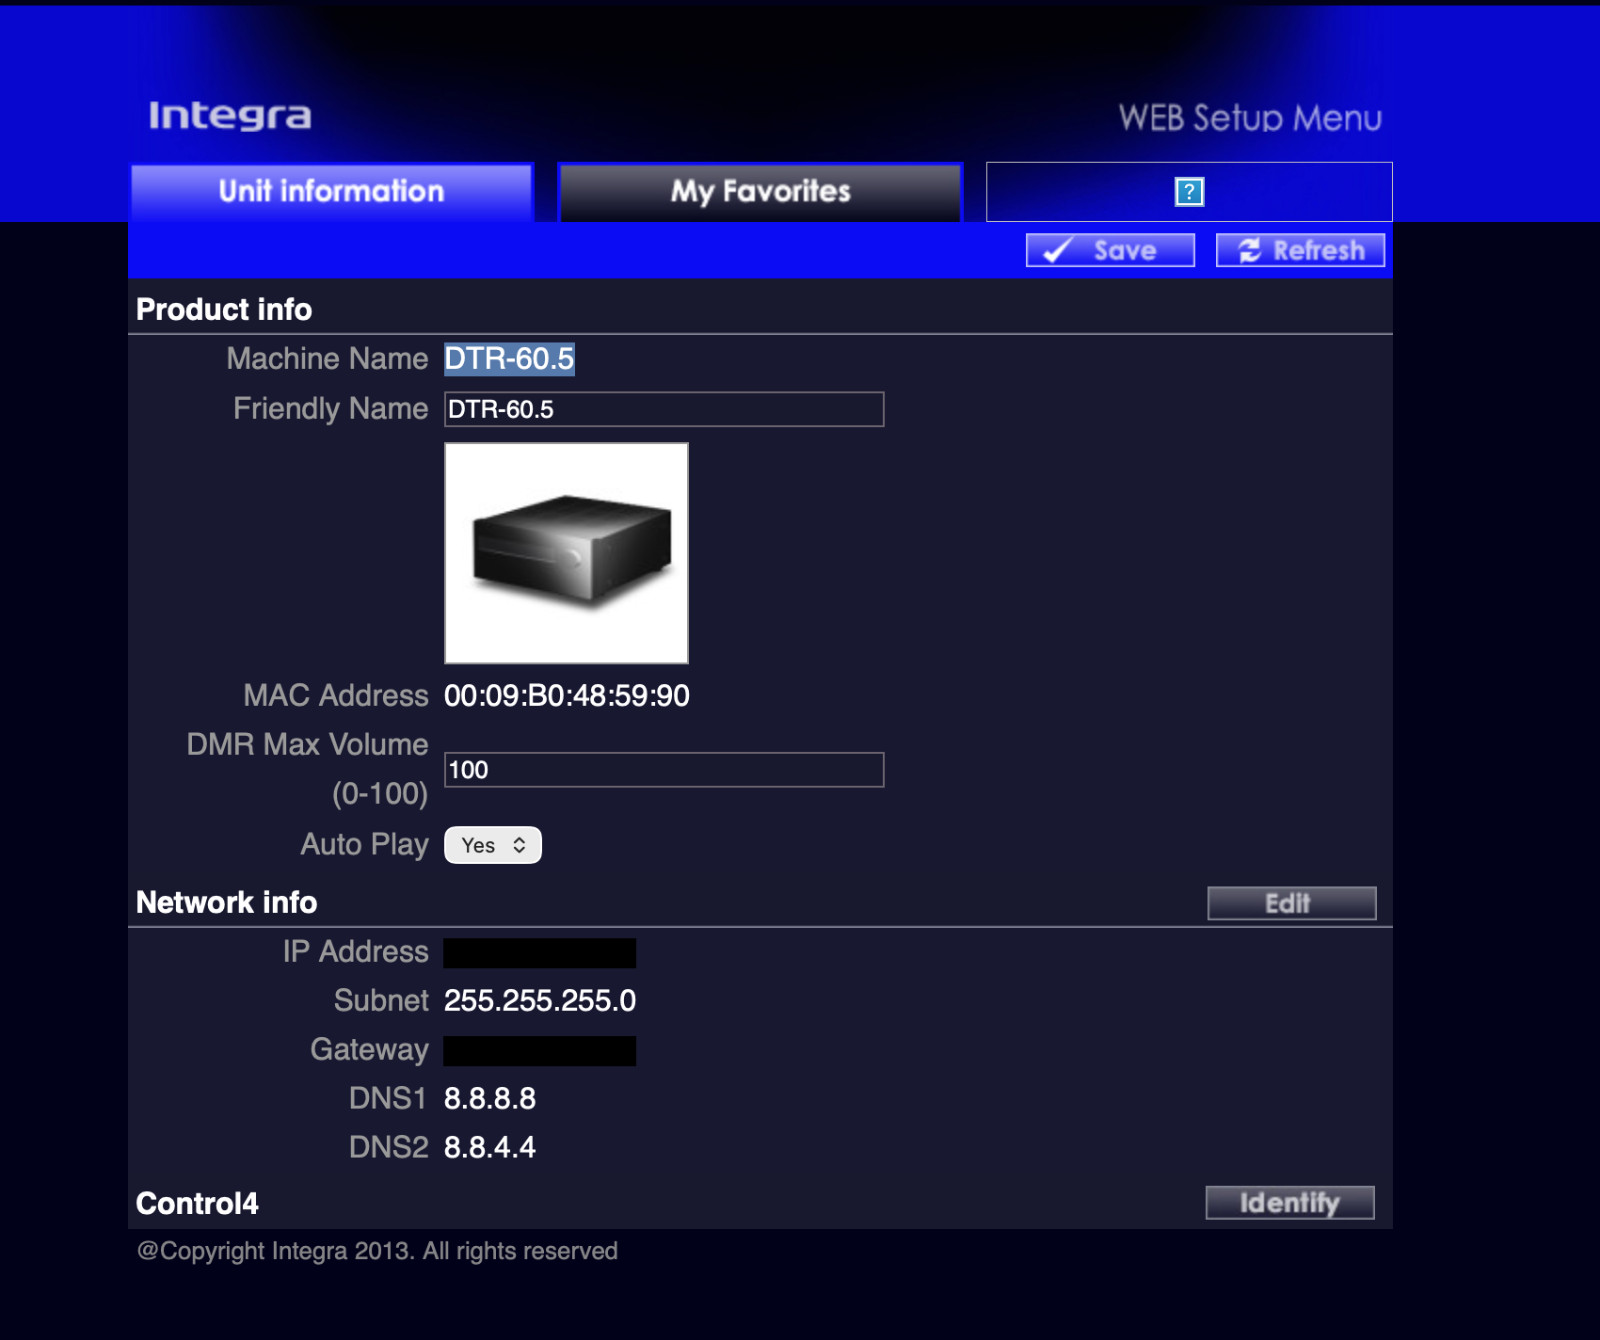Click the IP Address label

[356, 952]
